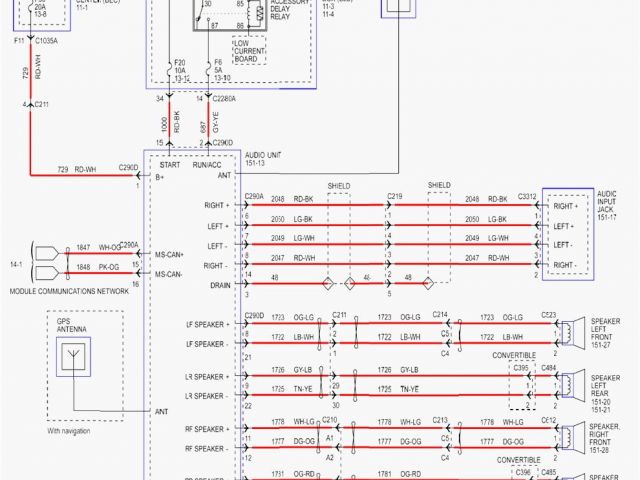Click the F20 10A fuse
The height and width of the screenshot is (480, 640).
pos(180,65)
